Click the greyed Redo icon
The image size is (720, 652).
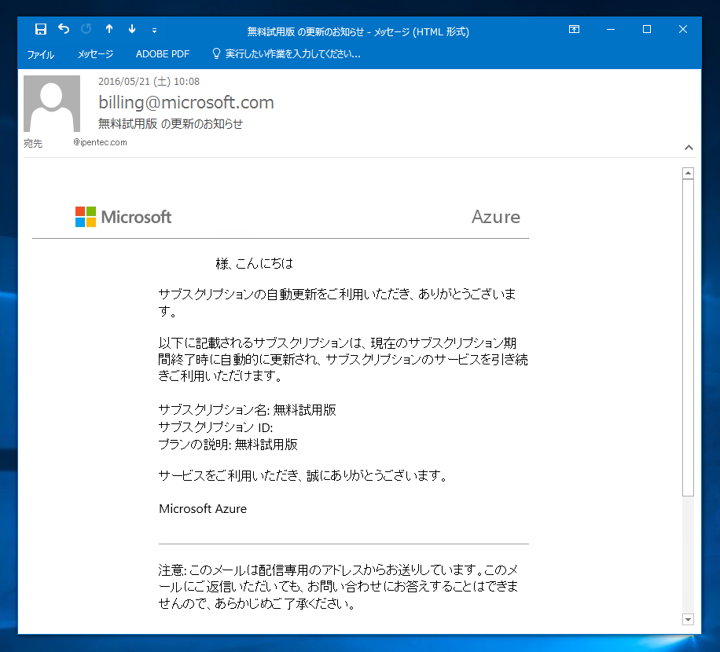(86, 29)
